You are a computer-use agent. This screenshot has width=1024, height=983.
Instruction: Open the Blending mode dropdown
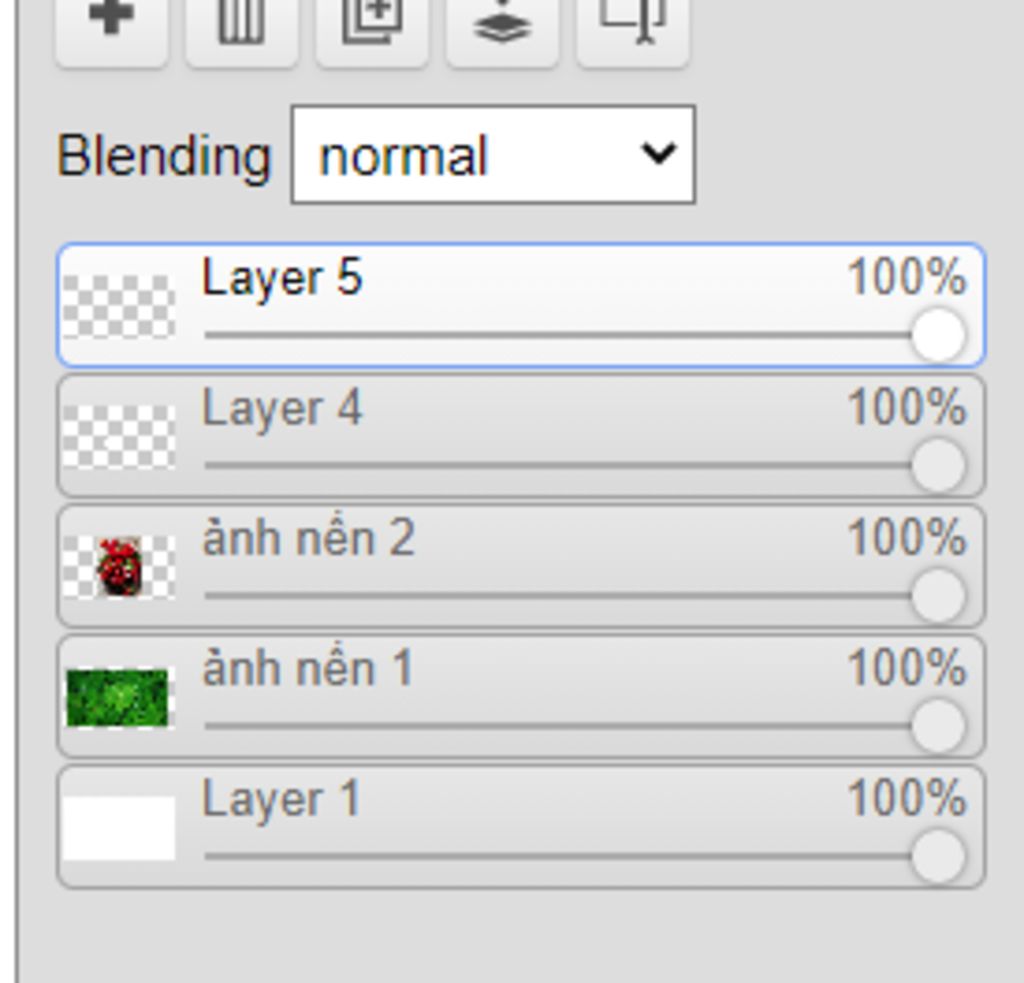pyautogui.click(x=493, y=156)
